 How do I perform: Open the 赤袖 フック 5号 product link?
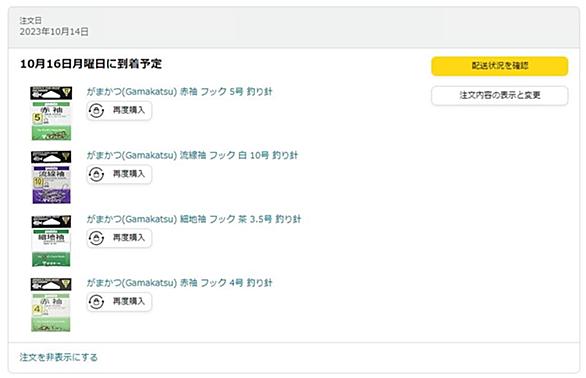click(179, 92)
